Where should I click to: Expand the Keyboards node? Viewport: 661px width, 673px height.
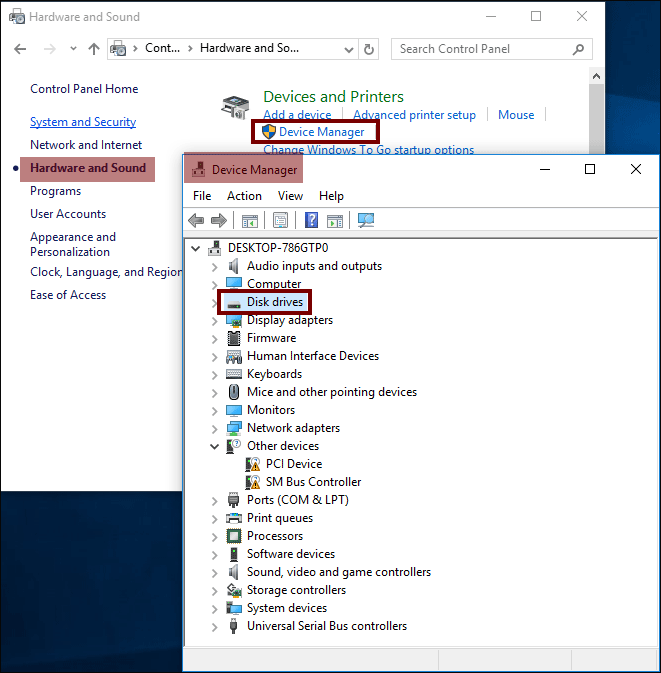(215, 375)
